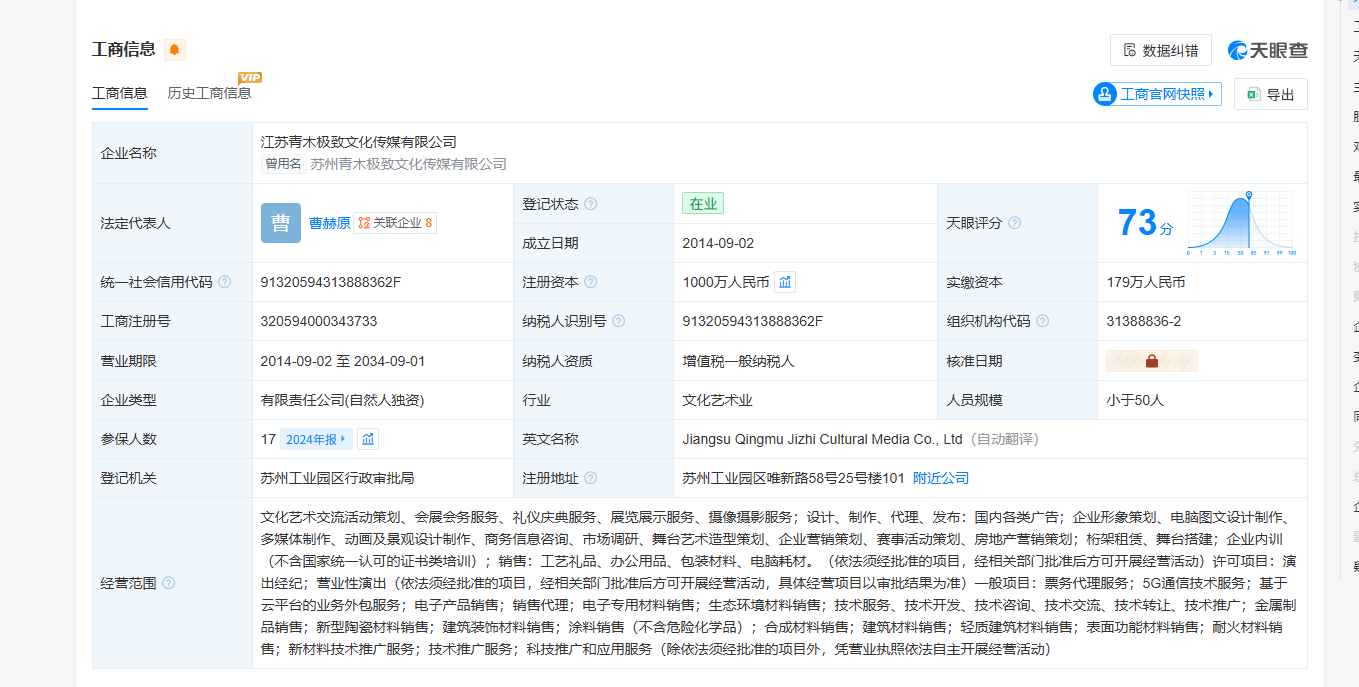This screenshot has width=1359, height=687.
Task: Click help icon next to 登记状态
Action: point(591,204)
